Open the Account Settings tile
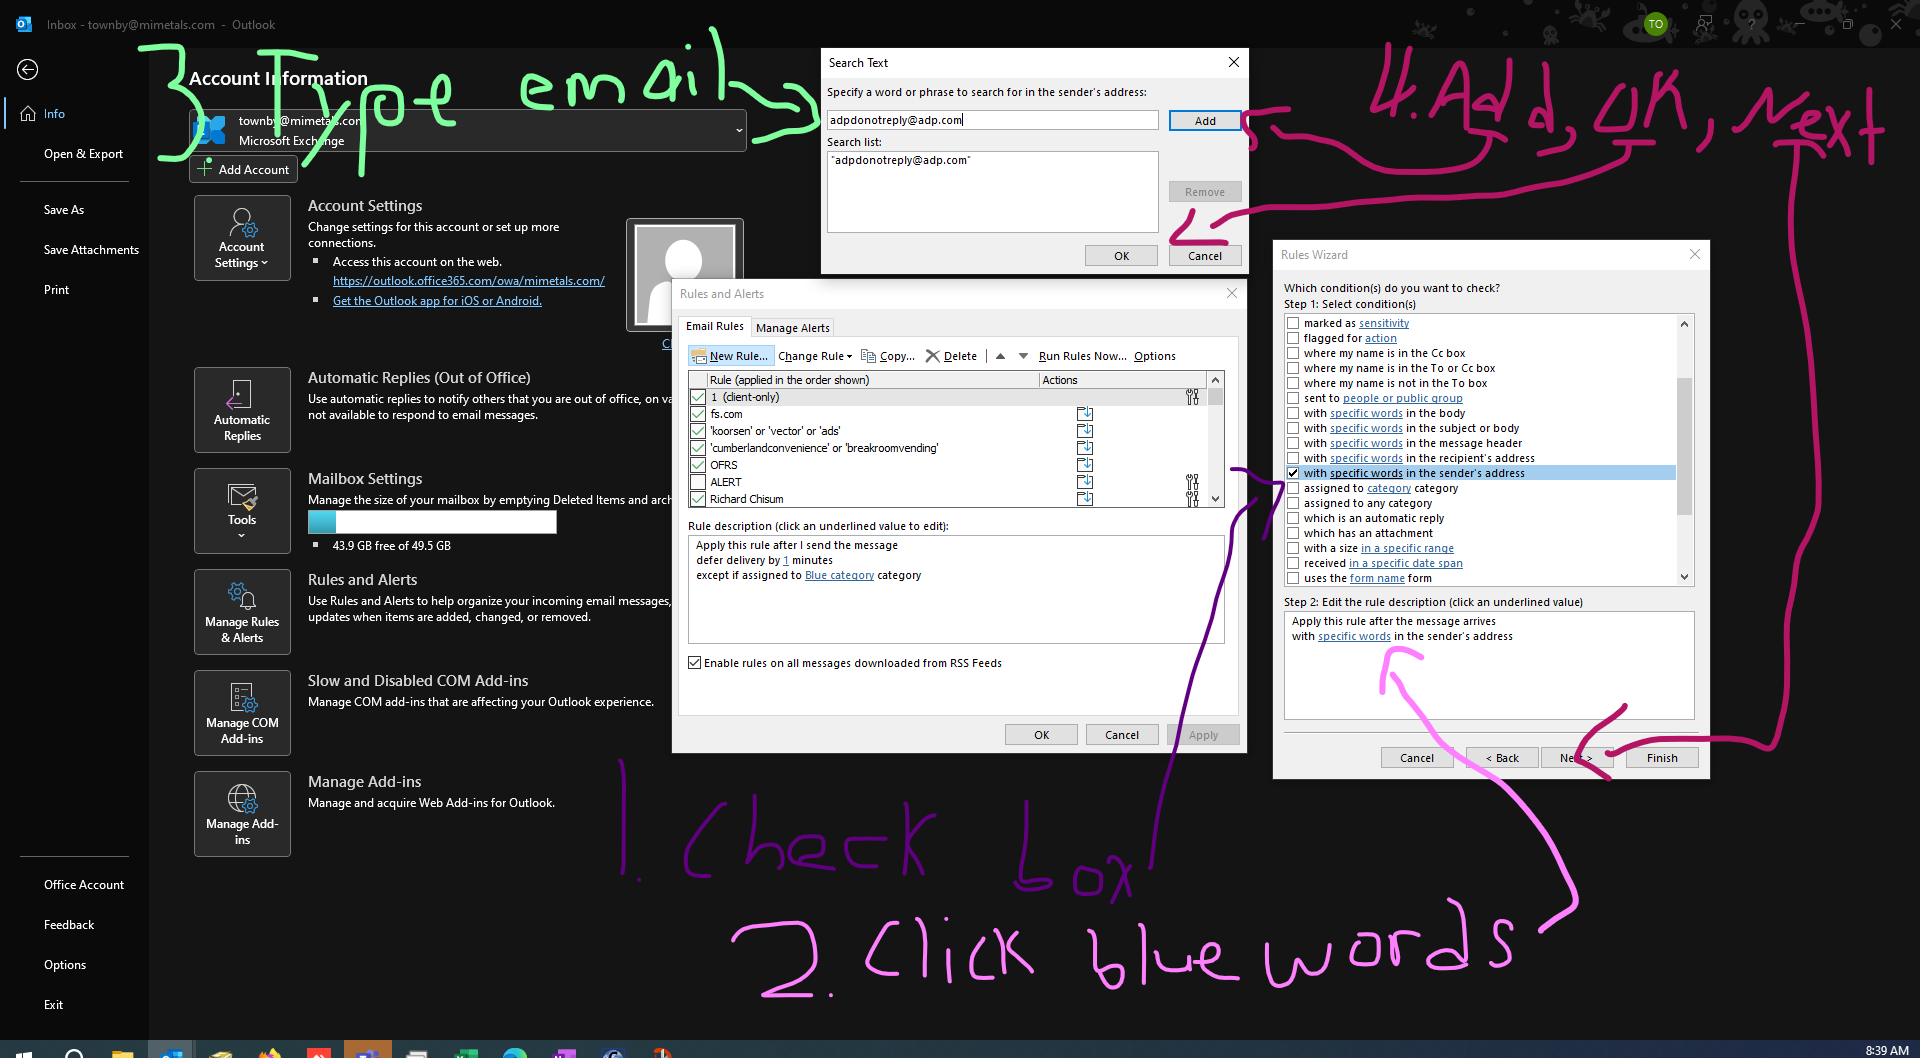The image size is (1920, 1058). tap(242, 238)
